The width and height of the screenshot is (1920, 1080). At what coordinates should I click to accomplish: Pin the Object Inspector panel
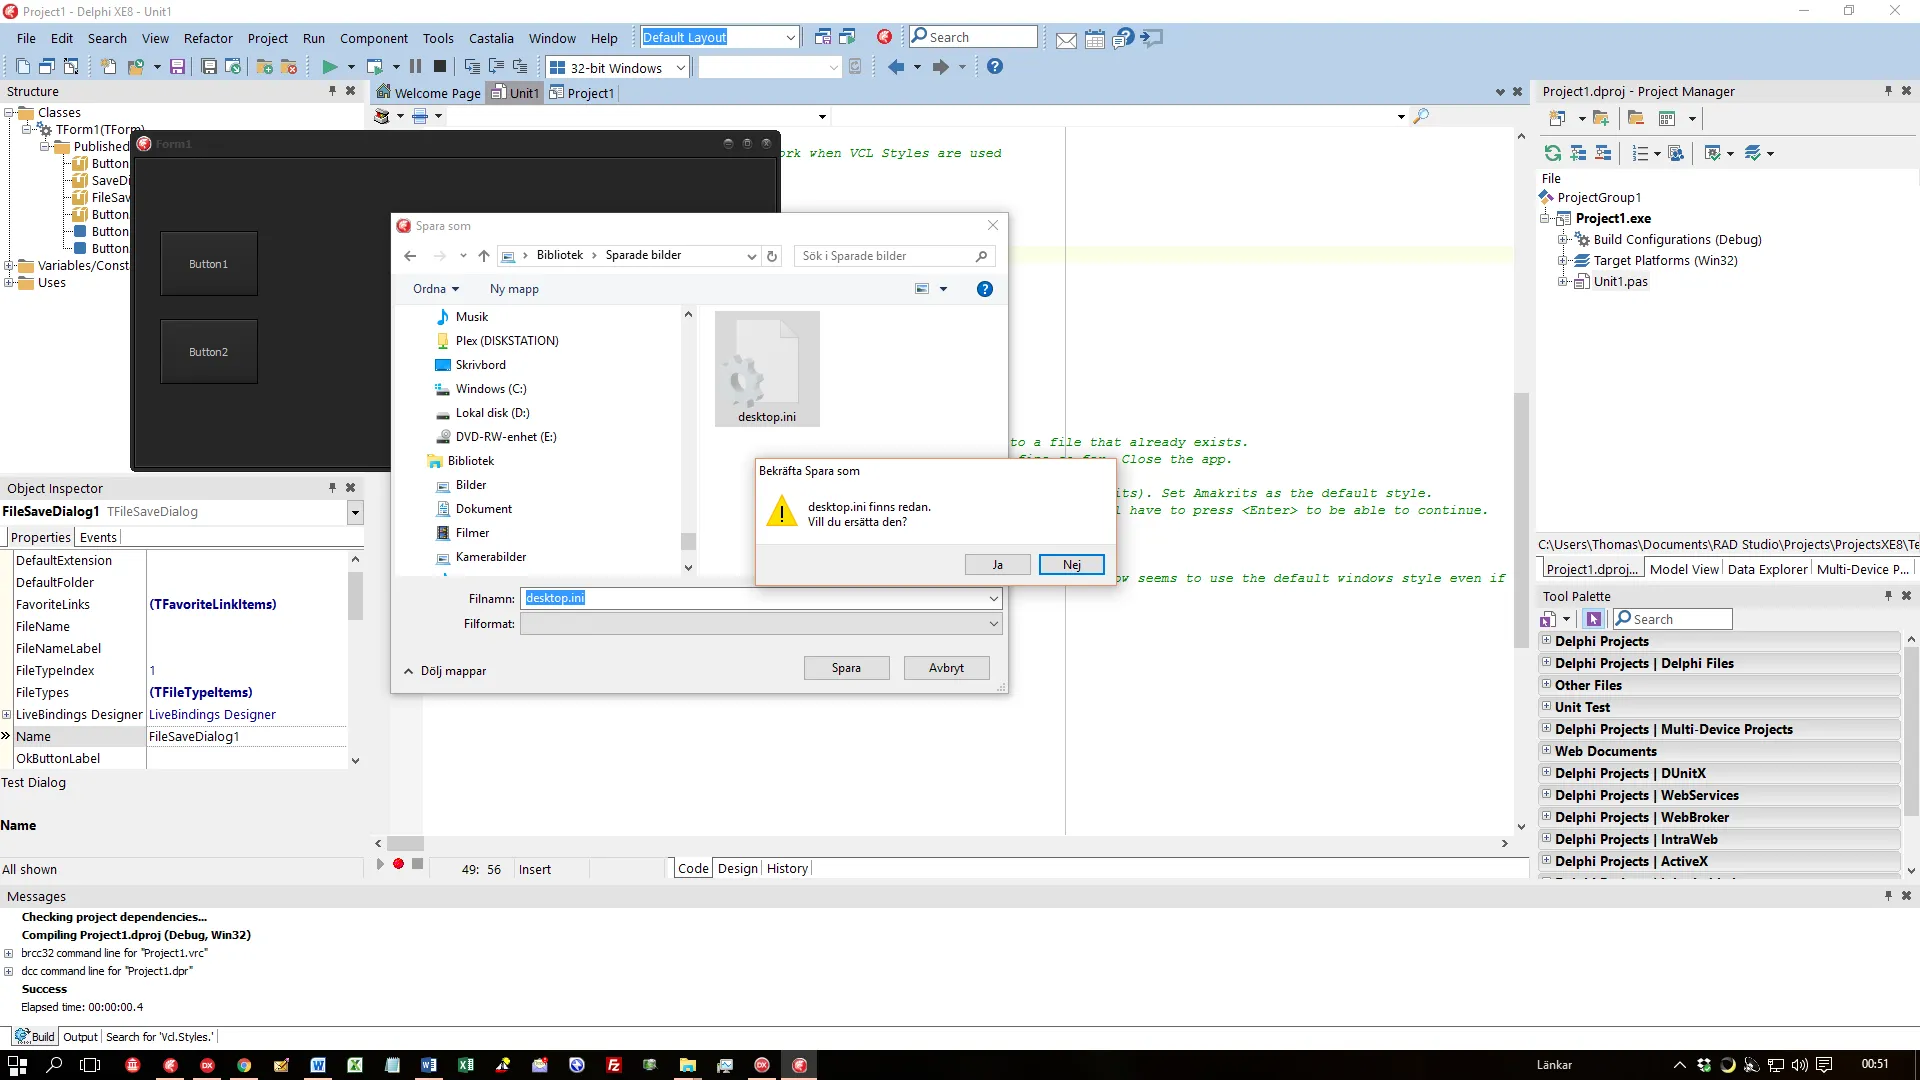click(332, 488)
